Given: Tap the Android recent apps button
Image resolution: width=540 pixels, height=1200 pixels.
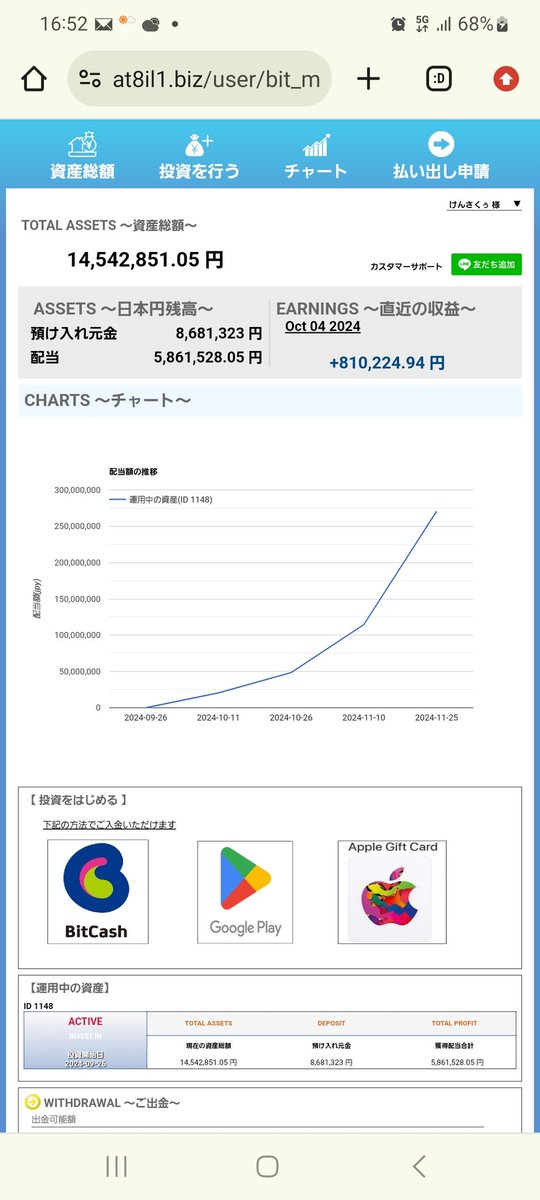Looking at the screenshot, I should click(116, 1166).
